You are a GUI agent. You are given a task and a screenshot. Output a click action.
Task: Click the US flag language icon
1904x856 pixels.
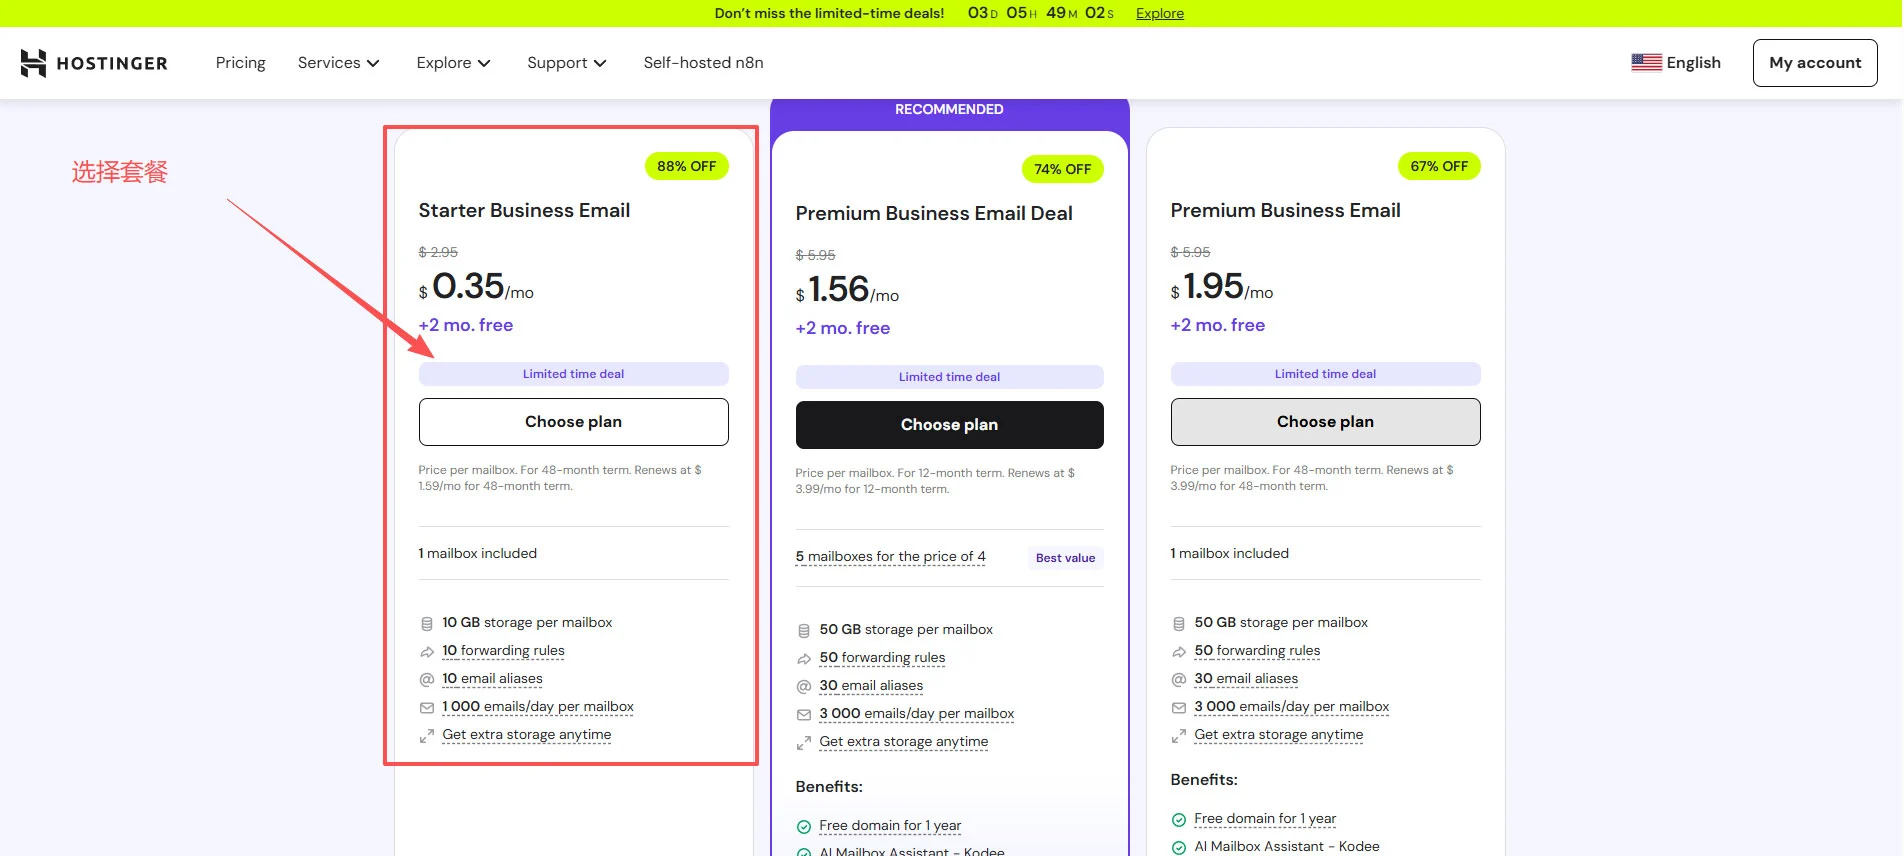(x=1646, y=63)
